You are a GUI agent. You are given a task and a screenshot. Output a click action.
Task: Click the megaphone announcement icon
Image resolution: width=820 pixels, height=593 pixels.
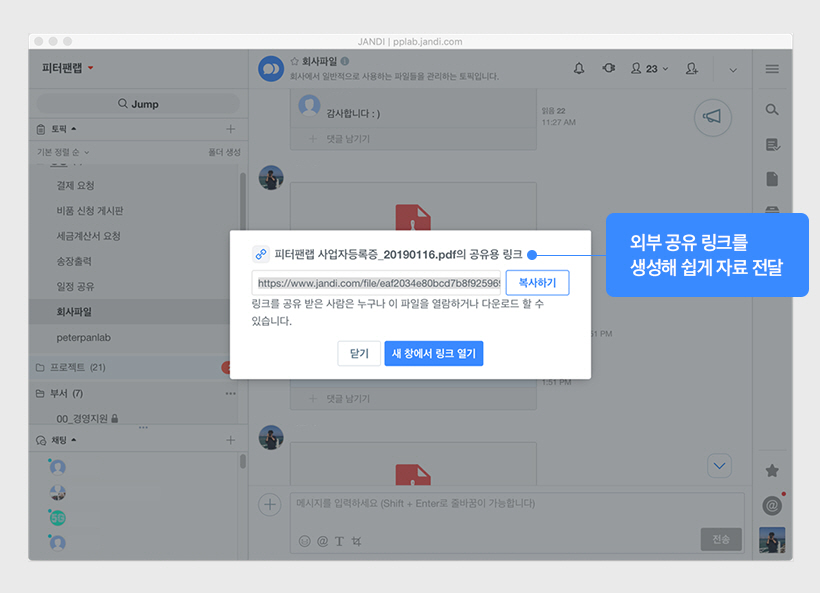[x=712, y=117]
